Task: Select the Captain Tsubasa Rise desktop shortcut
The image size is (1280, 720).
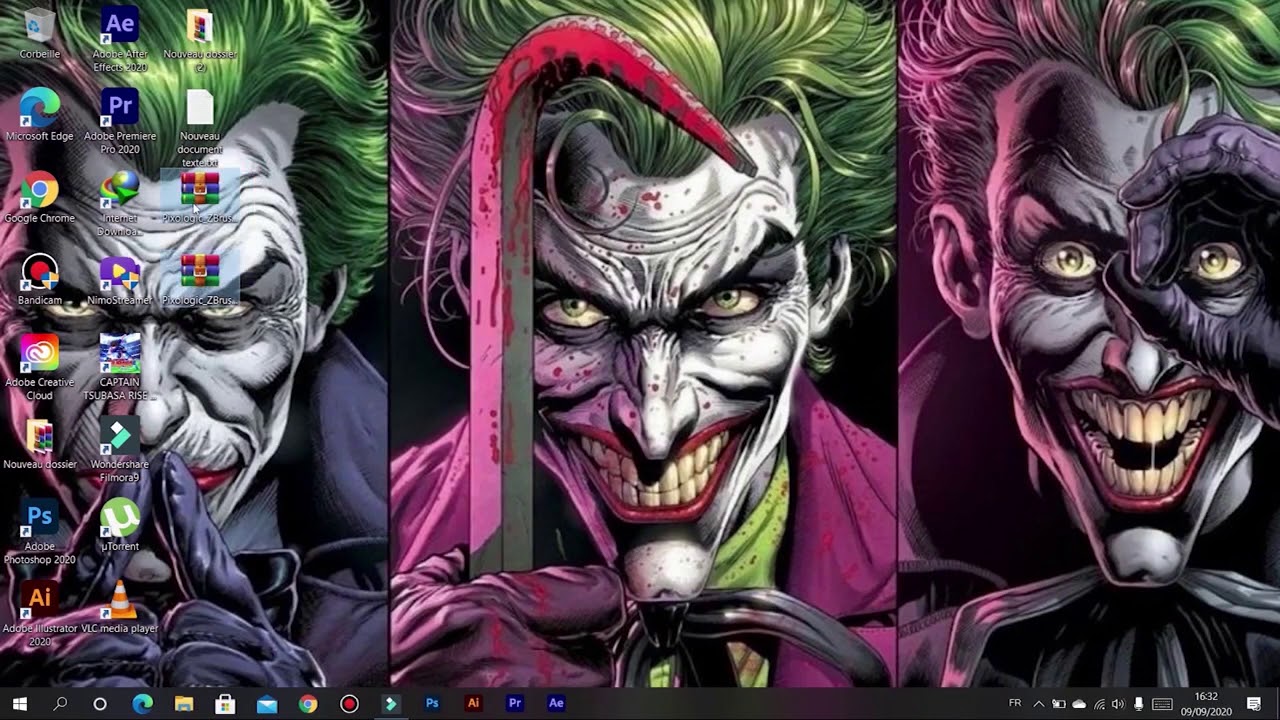Action: tap(120, 368)
